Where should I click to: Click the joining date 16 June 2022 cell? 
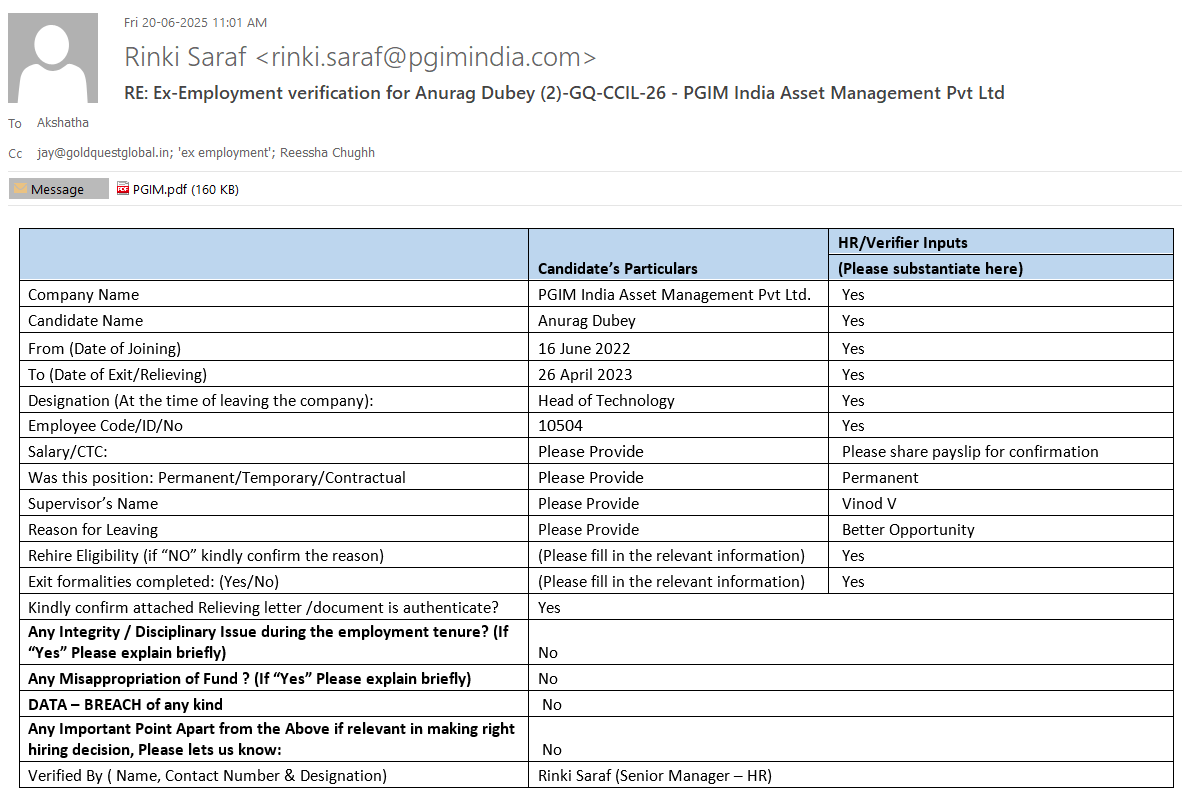tap(584, 349)
